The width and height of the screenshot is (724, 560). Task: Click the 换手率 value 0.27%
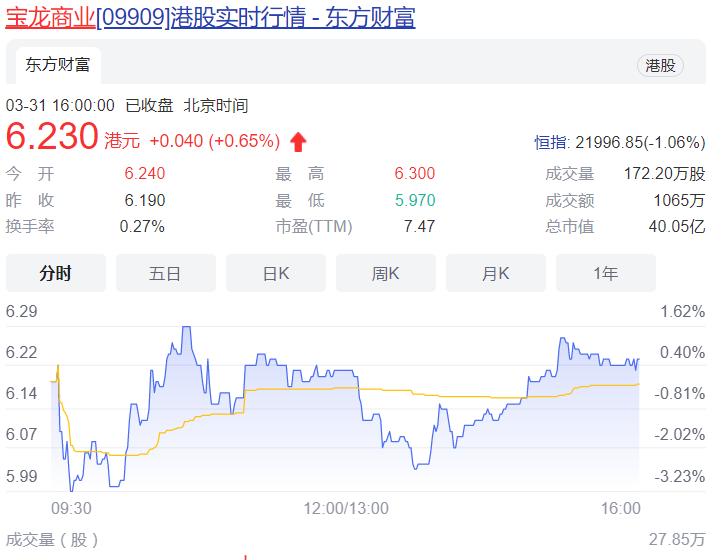click(x=142, y=226)
